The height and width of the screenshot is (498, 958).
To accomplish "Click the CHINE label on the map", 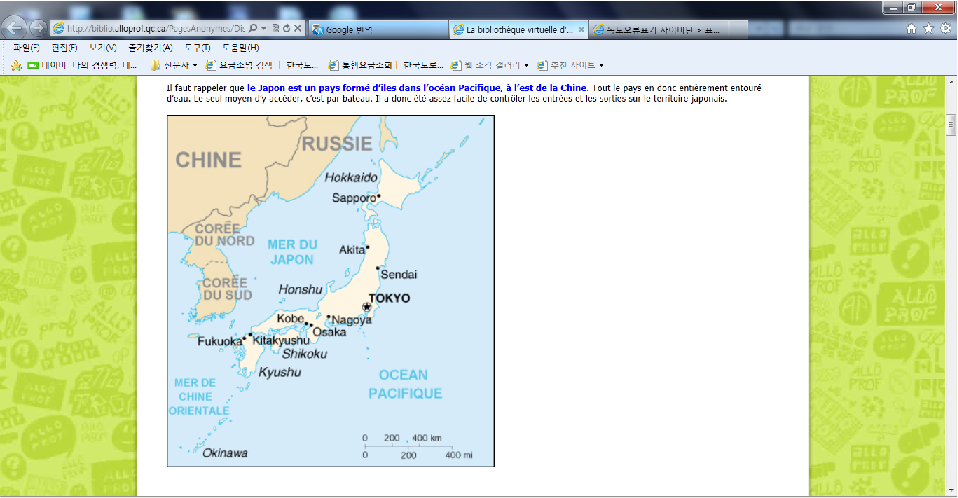I will pos(208,160).
